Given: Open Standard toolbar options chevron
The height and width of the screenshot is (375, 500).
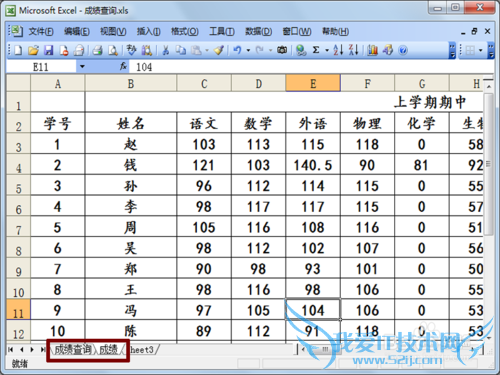Looking at the screenshot, I should point(452,50).
